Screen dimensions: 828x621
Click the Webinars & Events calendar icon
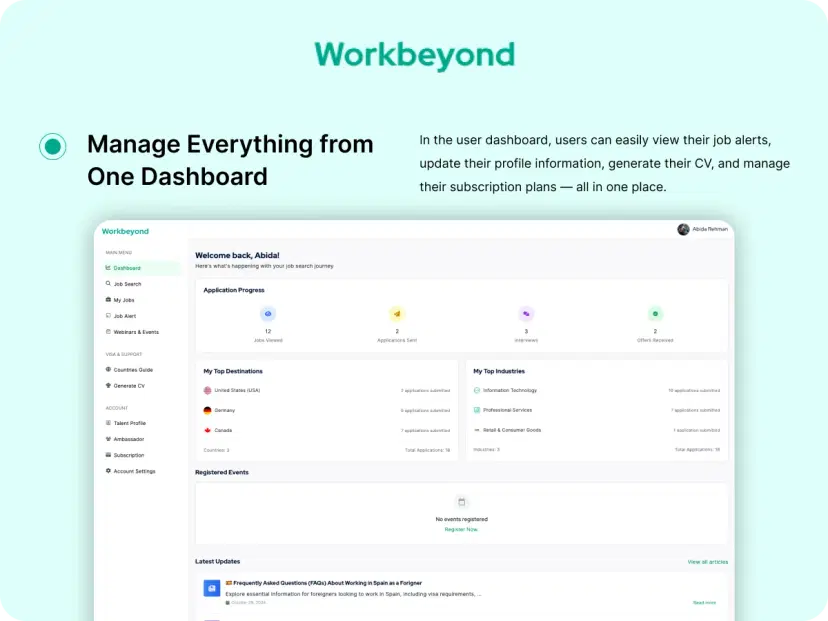(x=108, y=331)
